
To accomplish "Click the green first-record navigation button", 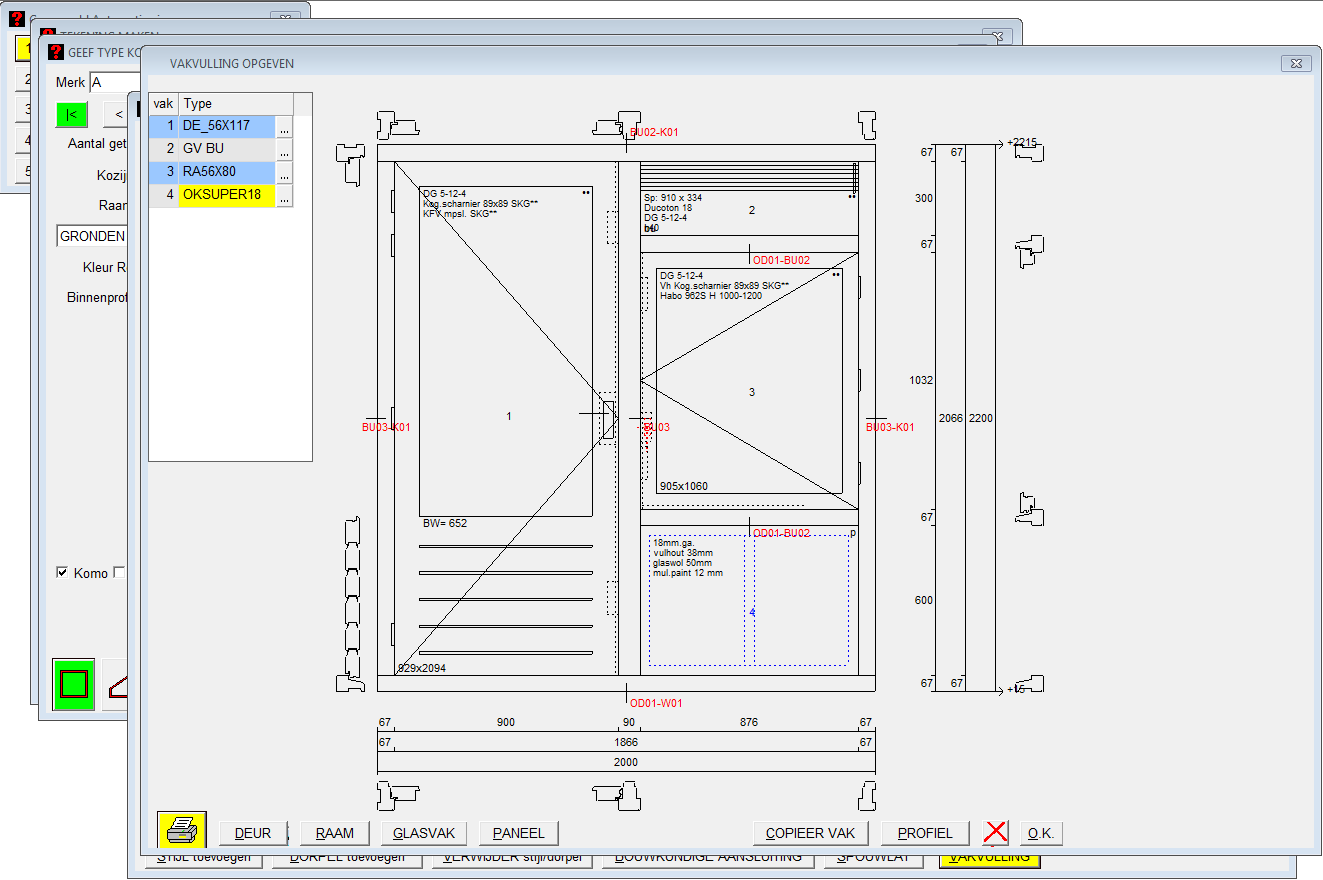I will (x=71, y=114).
